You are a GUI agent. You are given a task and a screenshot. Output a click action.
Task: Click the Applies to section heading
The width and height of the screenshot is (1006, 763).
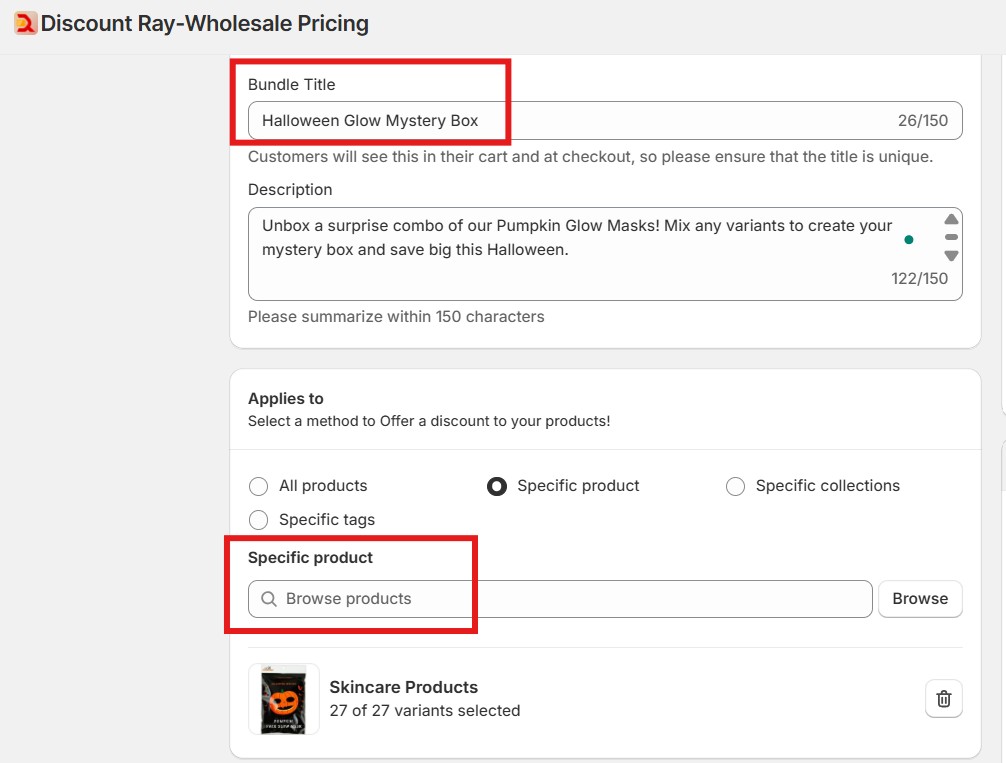[x=286, y=398]
